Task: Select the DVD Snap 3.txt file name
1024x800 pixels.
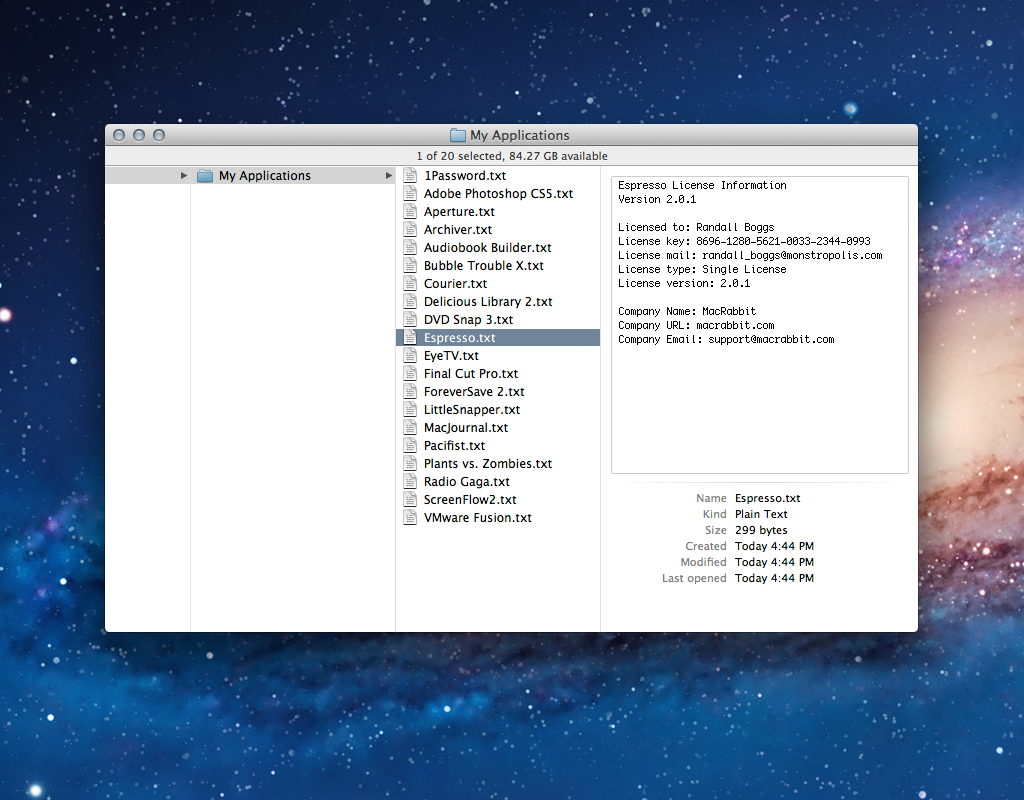Action: [468, 319]
